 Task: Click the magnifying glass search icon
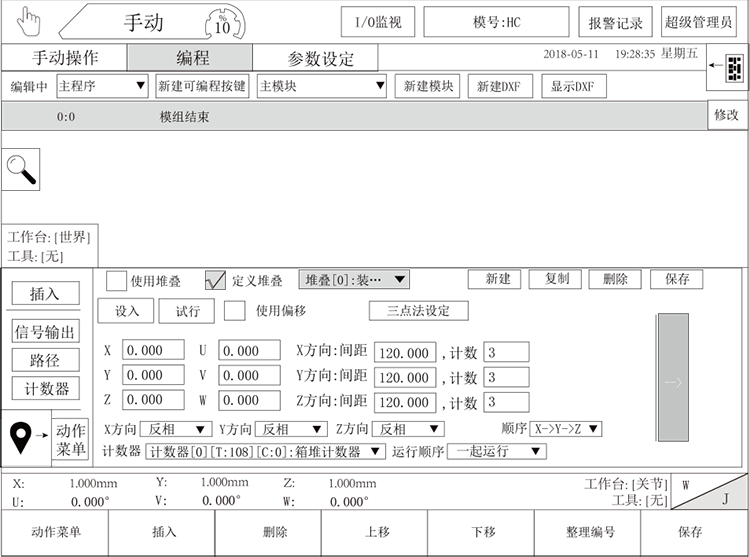(x=21, y=168)
